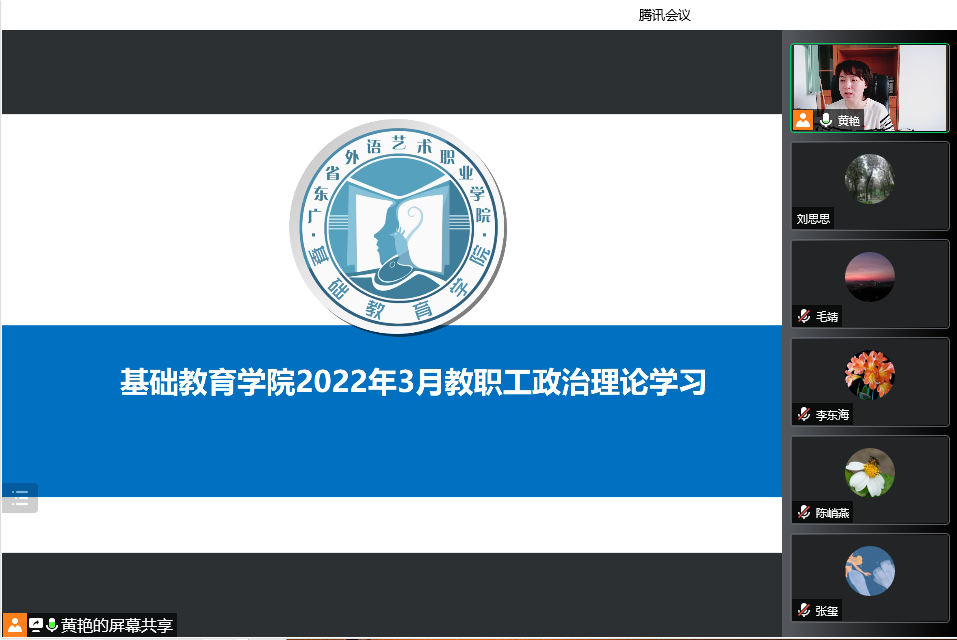Click the participant name 李东海
The image size is (957, 640).
click(832, 415)
